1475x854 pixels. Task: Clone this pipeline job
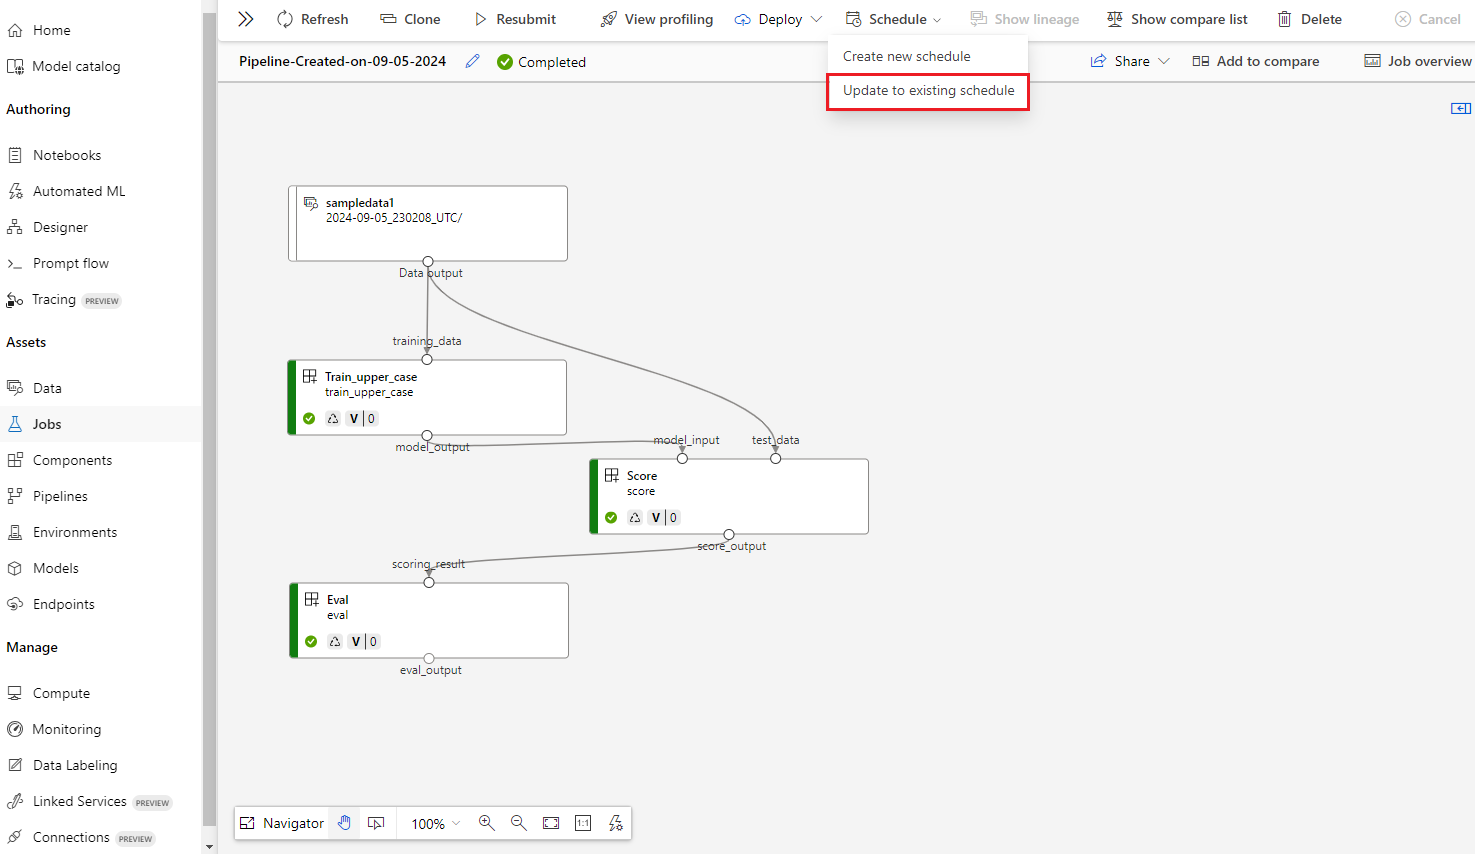[x=410, y=19]
